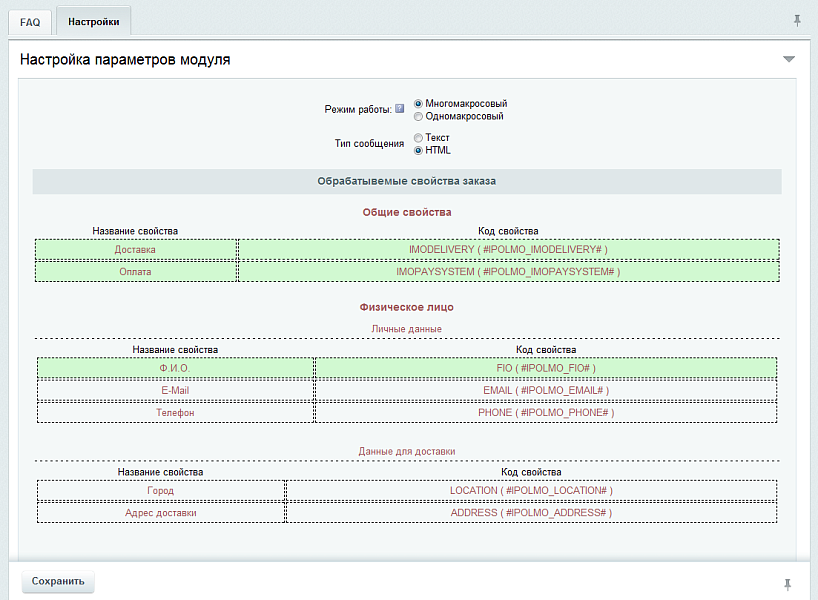Viewport: 818px width, 600px height.
Task: Click the pin icon near the Save button
Action: [788, 583]
